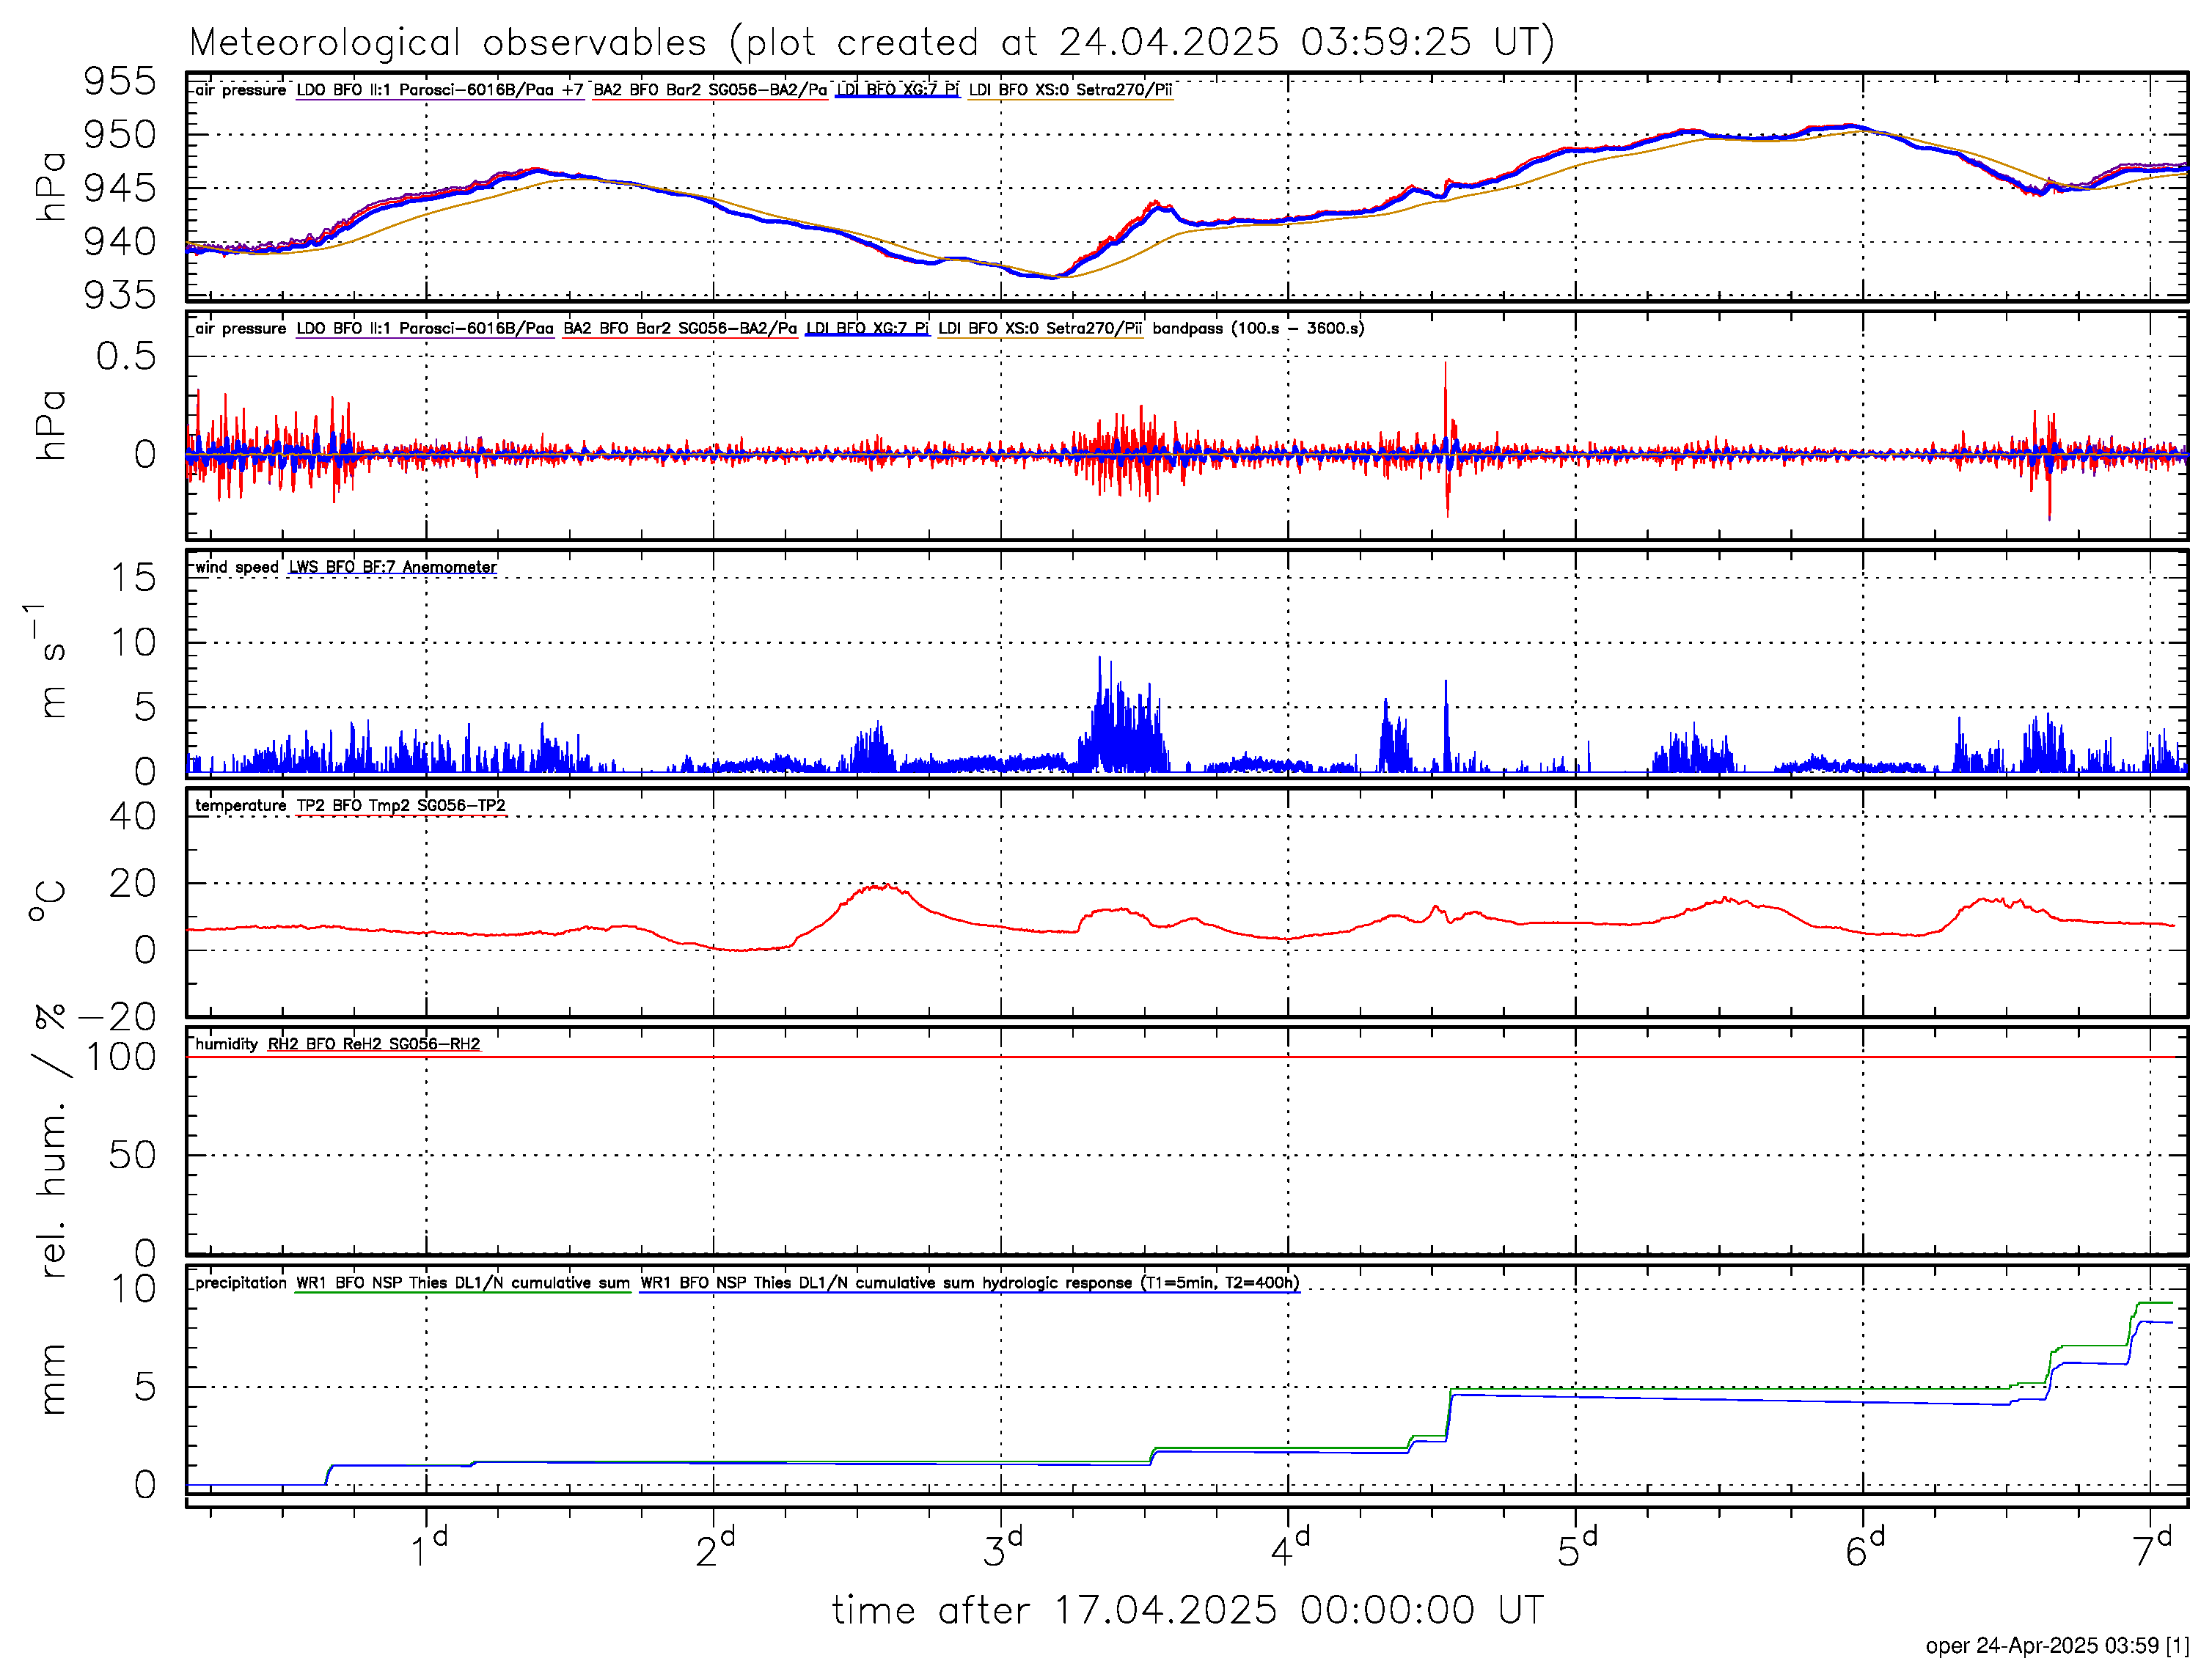
Task: Click the '-20' tick on temperature axis
Action: [118, 1017]
